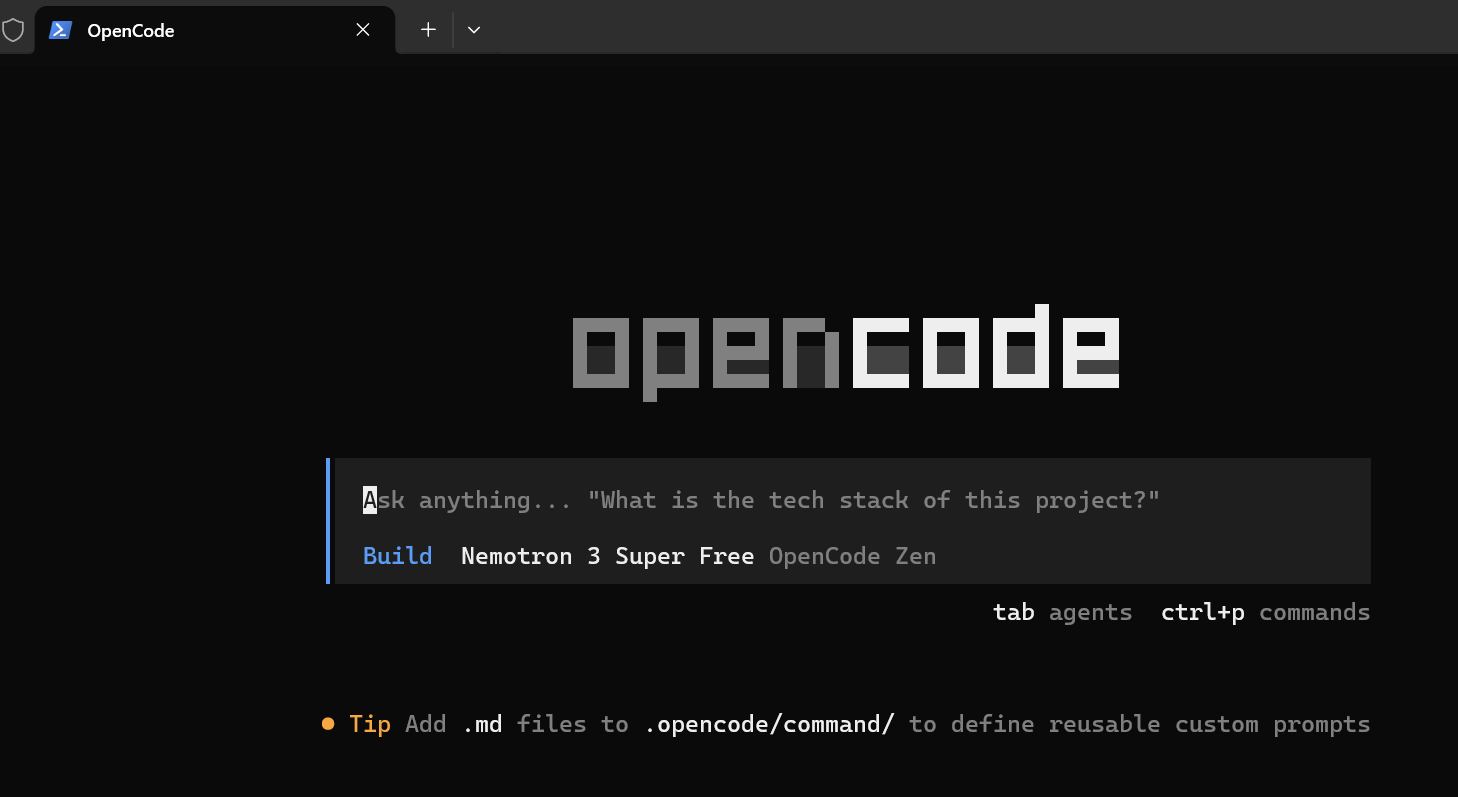
Task: Expand the new tab profile dropdown arrow
Action: coord(474,30)
